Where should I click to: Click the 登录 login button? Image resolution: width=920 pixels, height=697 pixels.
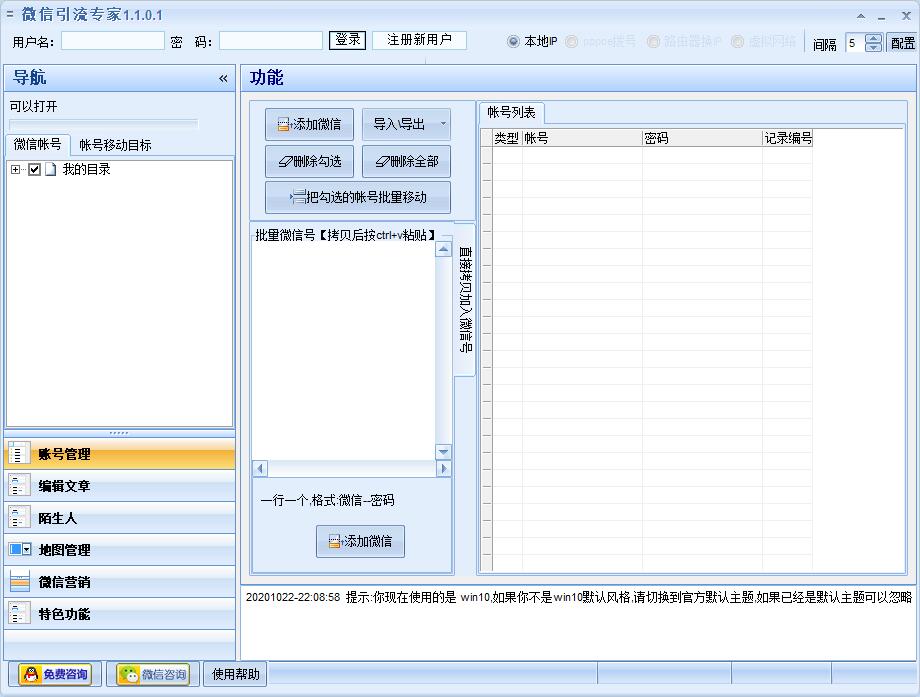[347, 40]
